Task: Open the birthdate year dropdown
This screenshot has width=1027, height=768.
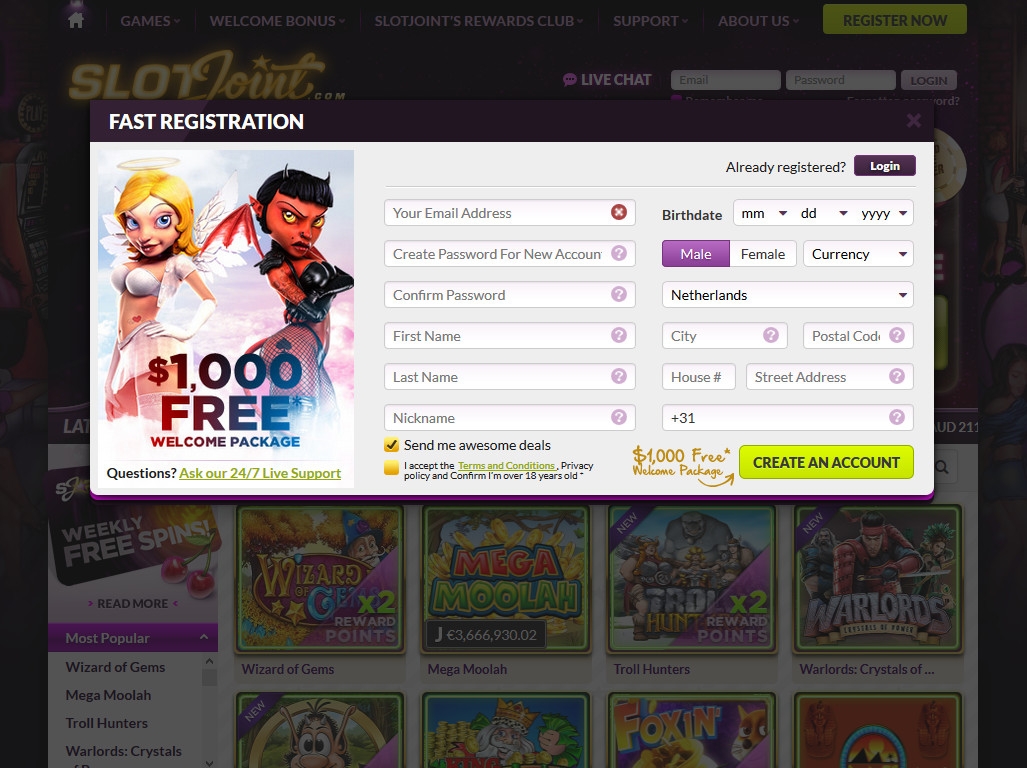Action: coord(884,213)
